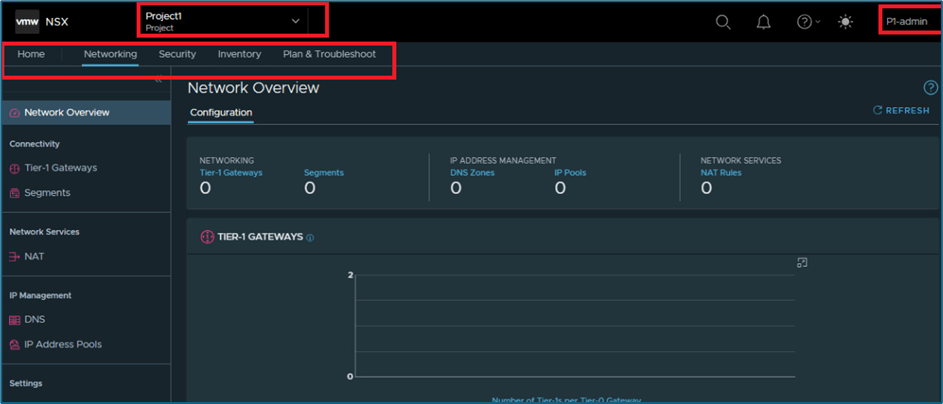Open the NAT Rules link
Screen dimensions: 943x404
(721, 173)
